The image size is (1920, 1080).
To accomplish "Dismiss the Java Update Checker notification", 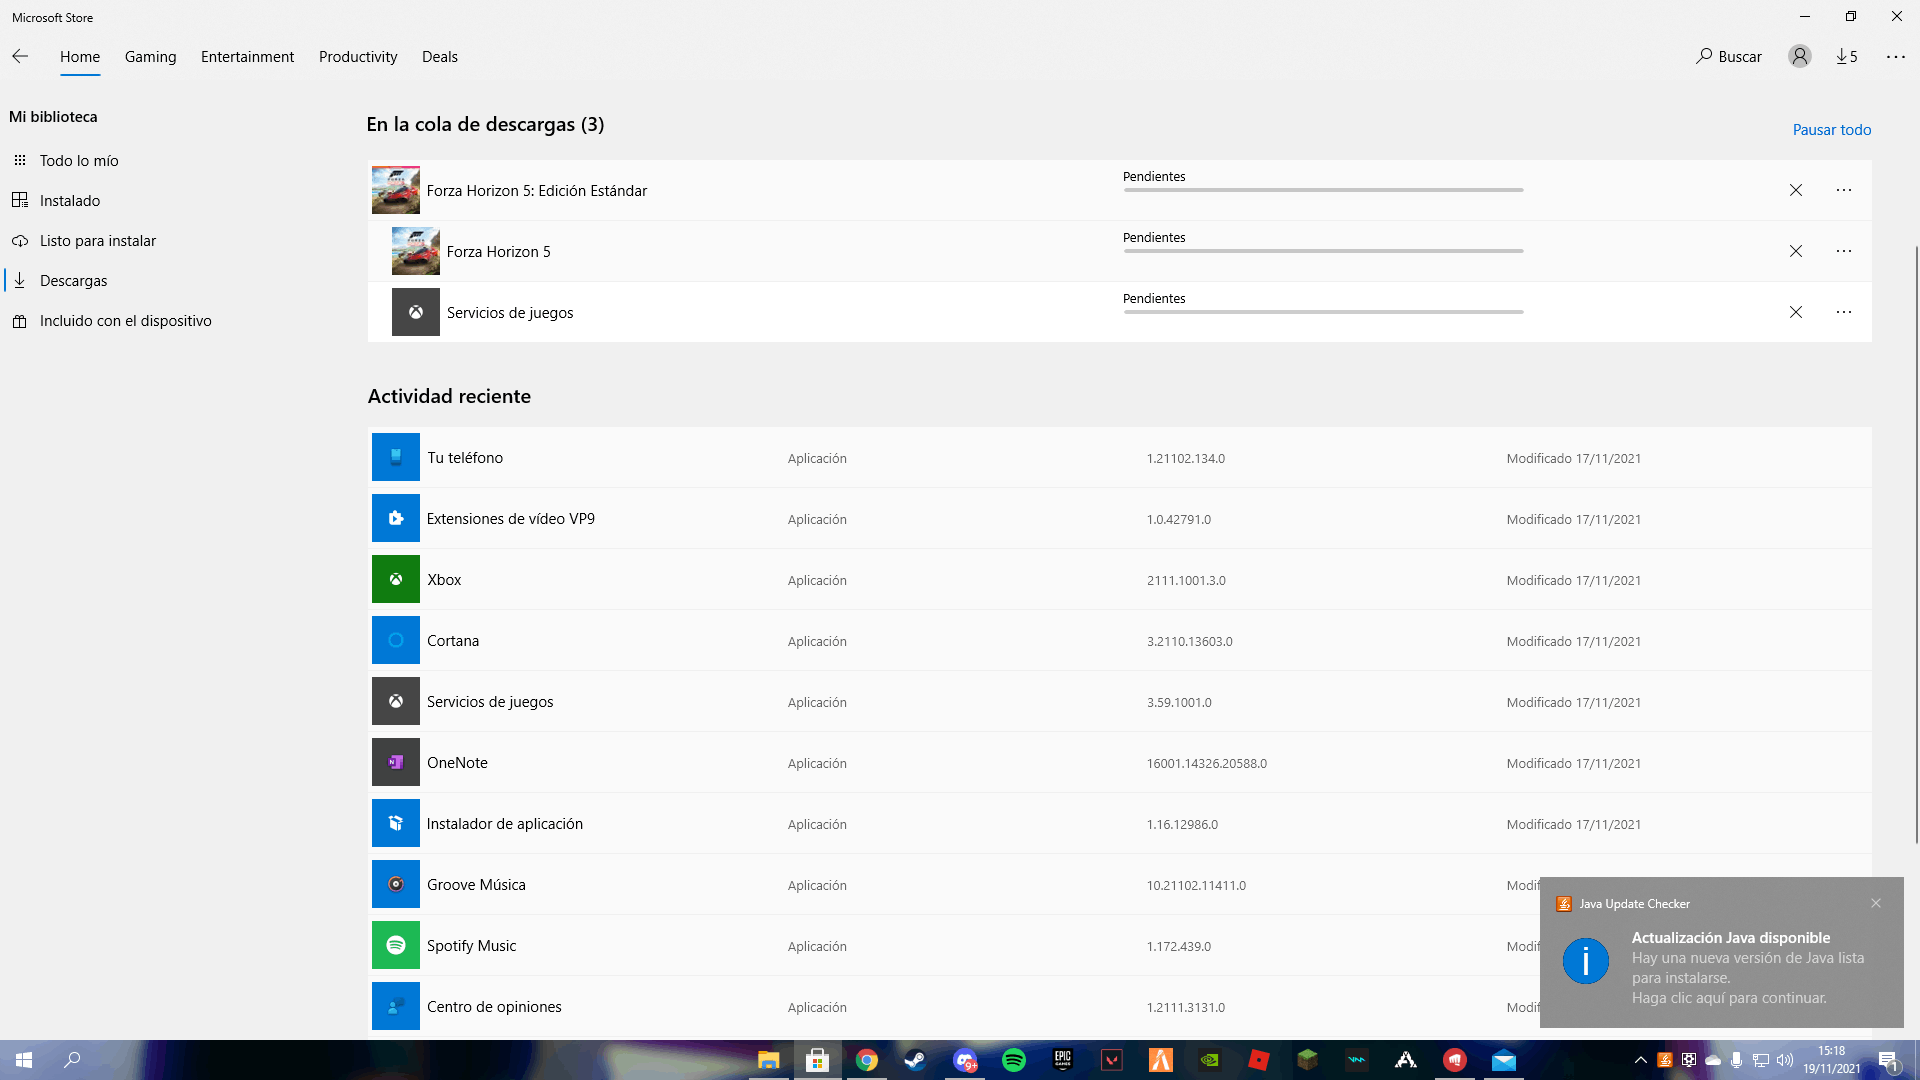I will tap(1876, 903).
